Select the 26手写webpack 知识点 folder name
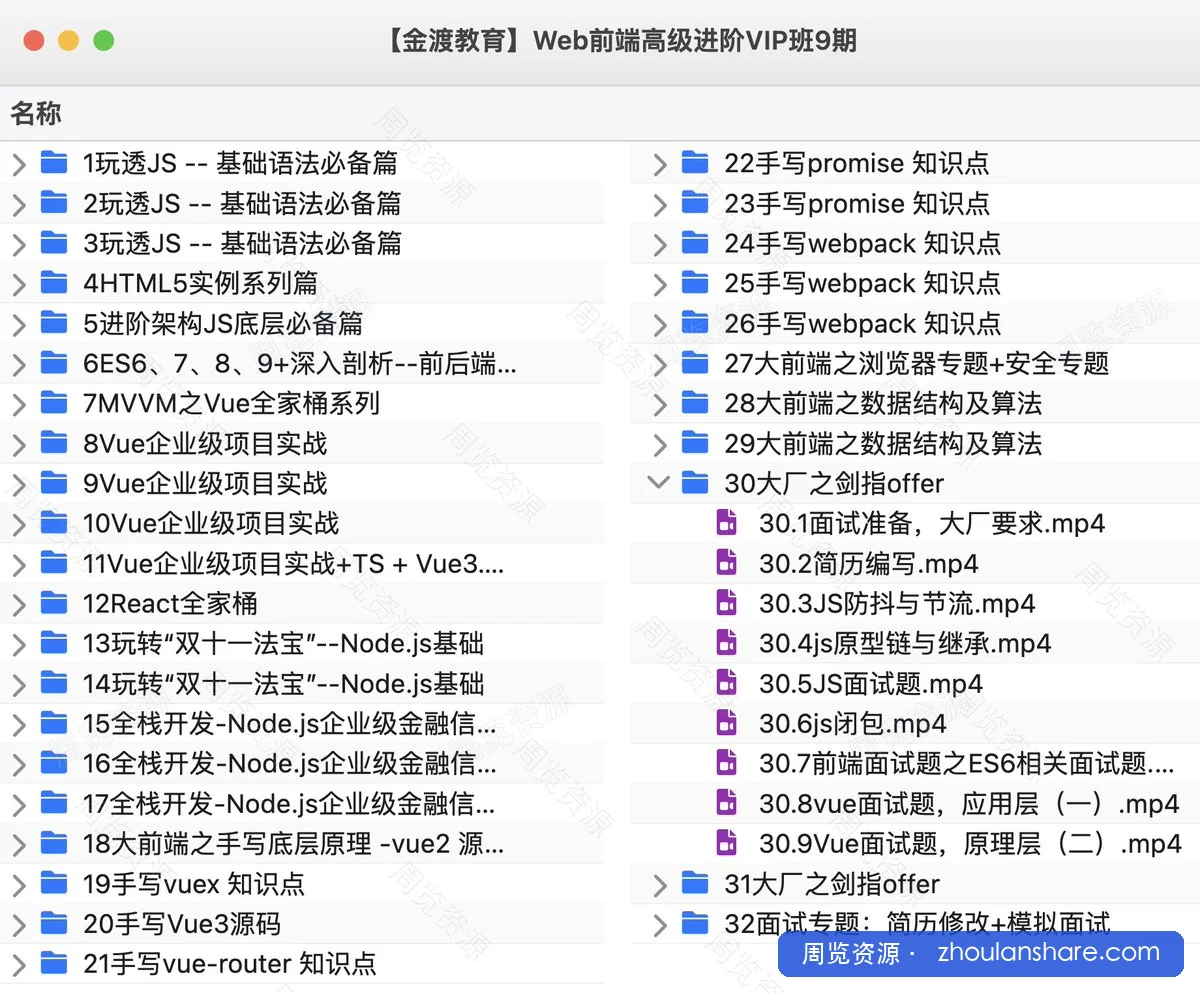This screenshot has height=993, width=1200. pos(862,323)
